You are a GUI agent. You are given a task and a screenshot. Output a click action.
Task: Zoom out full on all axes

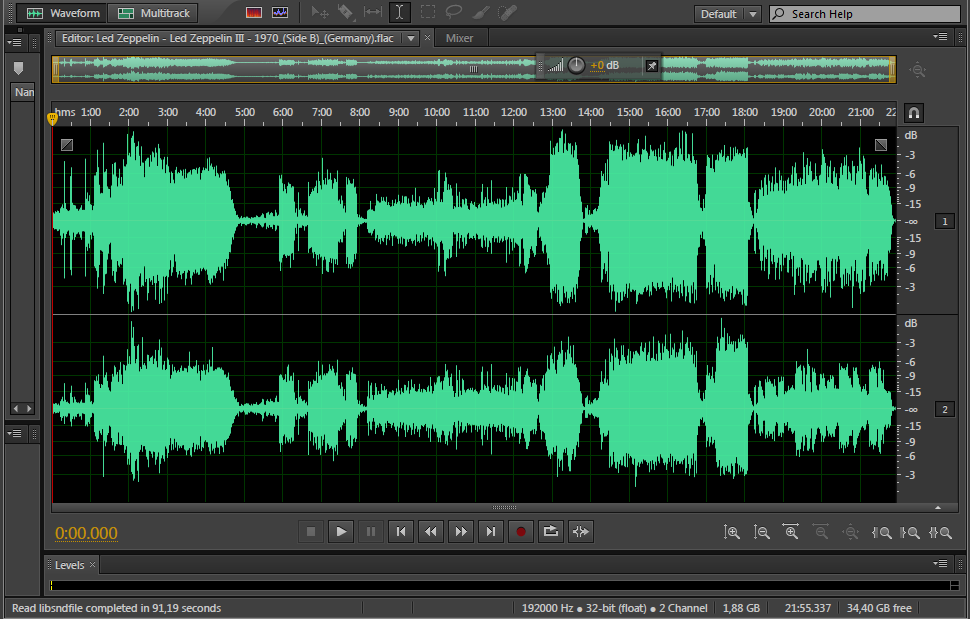tap(851, 532)
